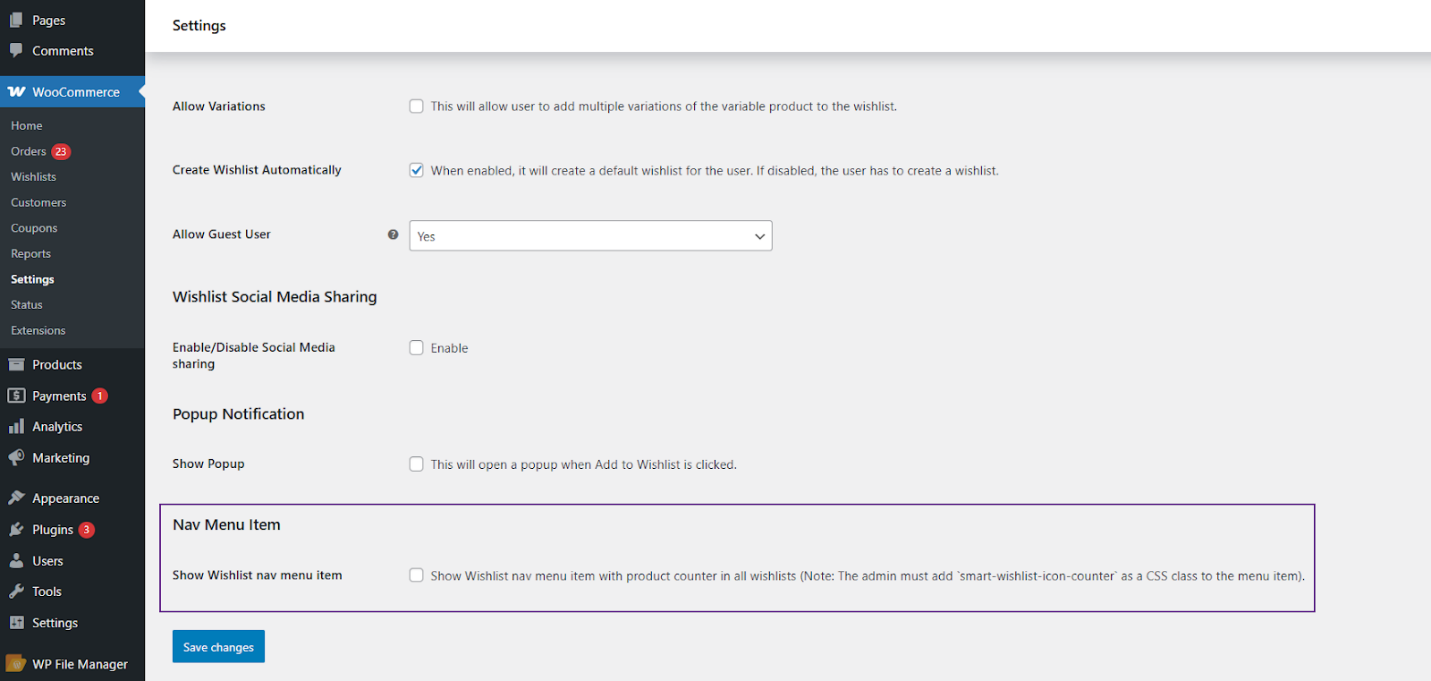This screenshot has height=681, width=1431.
Task: Open the Coupons link in the sidebar
Action: [34, 227]
